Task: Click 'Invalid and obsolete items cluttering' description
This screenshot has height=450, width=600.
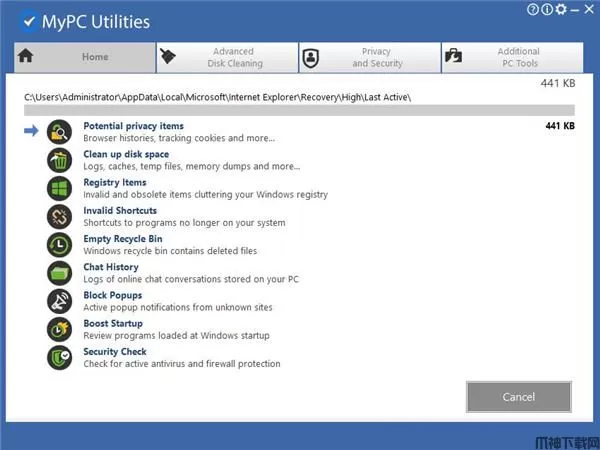Action: pyautogui.click(x=205, y=195)
